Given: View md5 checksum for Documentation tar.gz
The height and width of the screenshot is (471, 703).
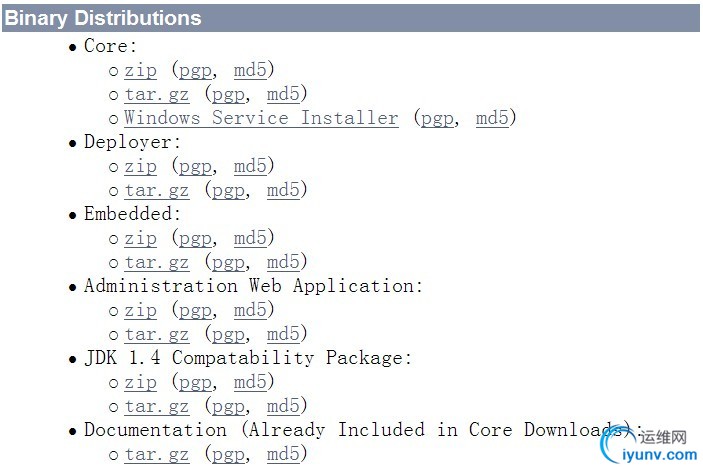Looking at the screenshot, I should (283, 454).
